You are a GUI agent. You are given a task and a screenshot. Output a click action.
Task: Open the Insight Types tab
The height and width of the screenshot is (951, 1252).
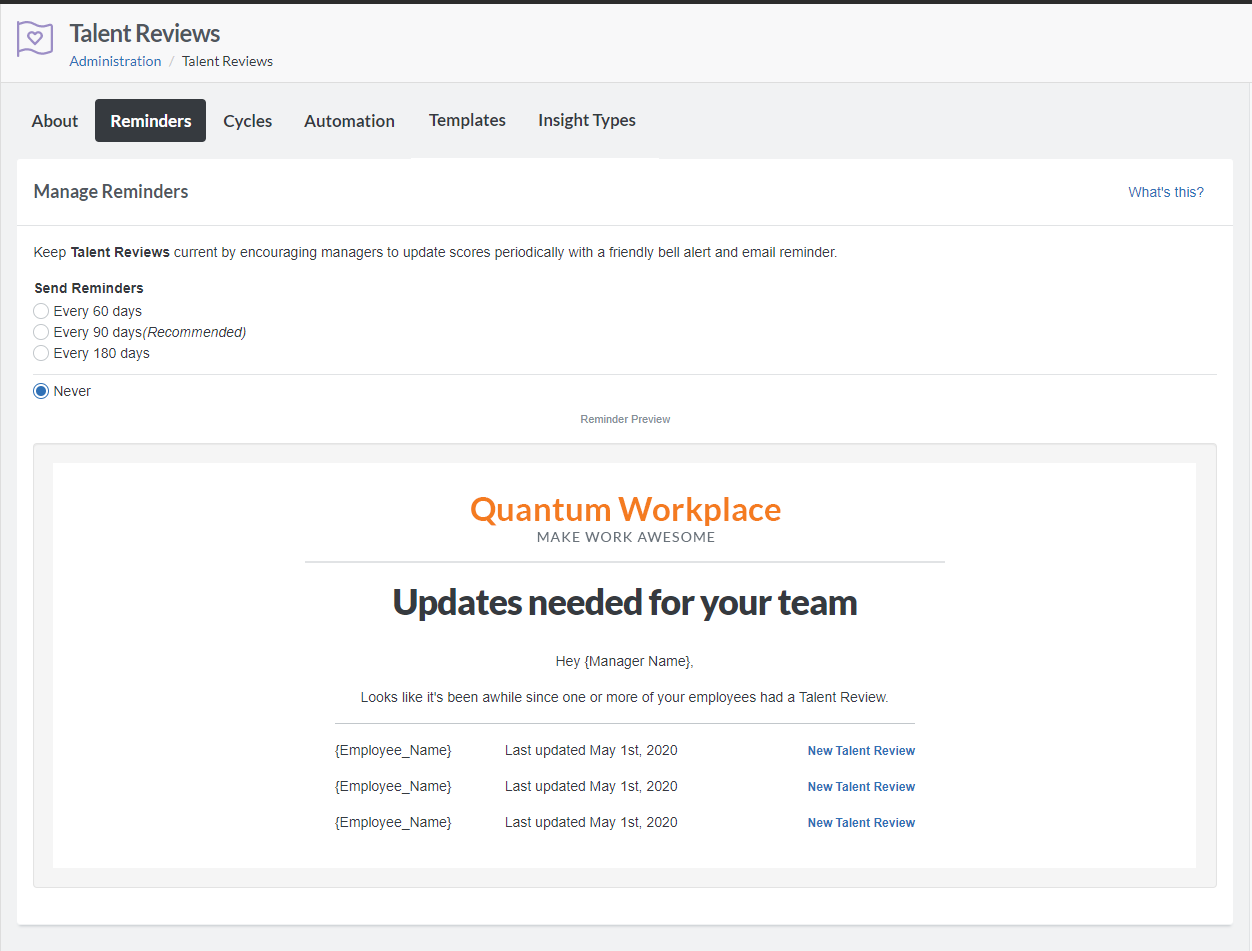[587, 120]
